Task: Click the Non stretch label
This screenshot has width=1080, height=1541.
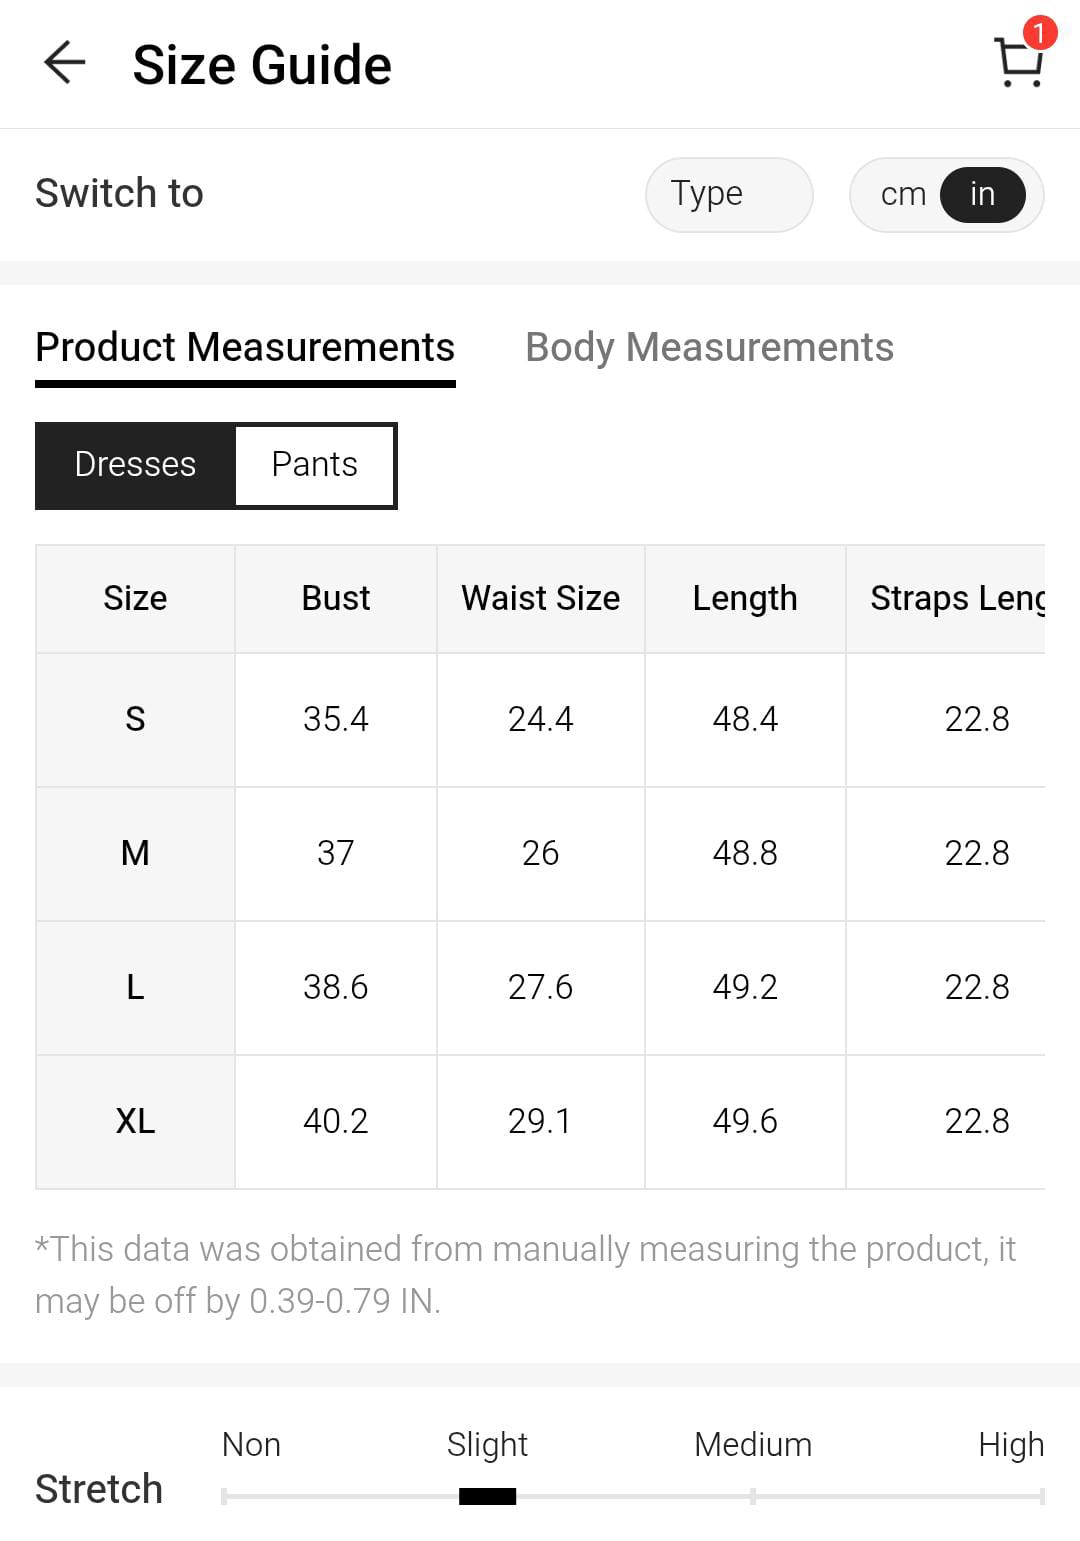Action: point(251,1445)
